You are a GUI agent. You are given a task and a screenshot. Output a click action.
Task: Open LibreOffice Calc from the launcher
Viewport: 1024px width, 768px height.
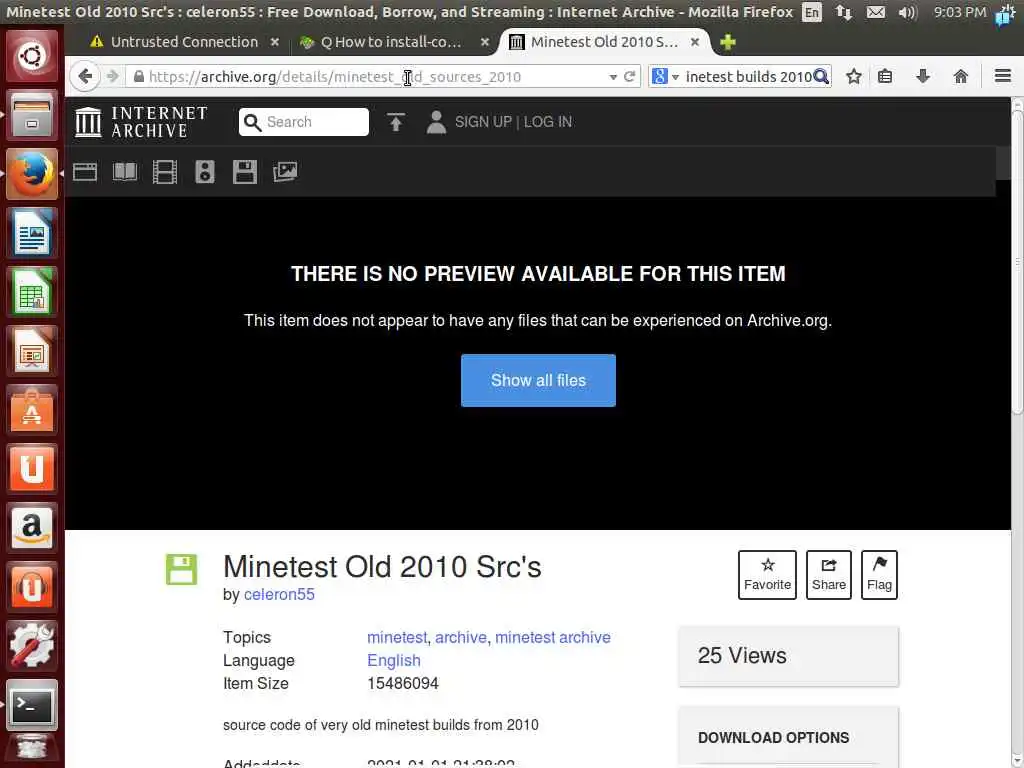tap(31, 291)
